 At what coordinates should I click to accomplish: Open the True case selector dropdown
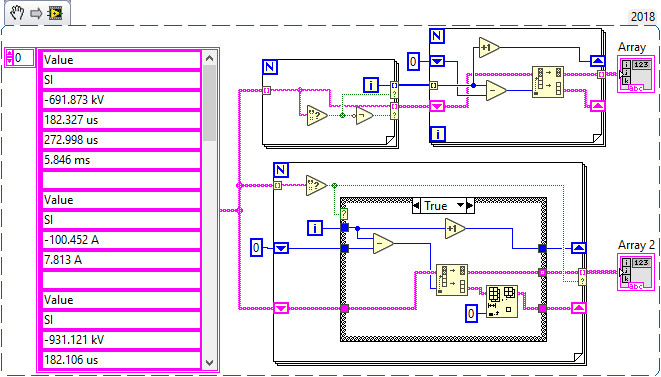[x=460, y=206]
